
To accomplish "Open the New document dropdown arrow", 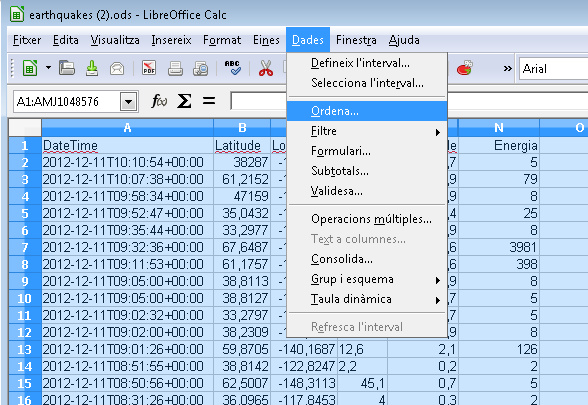I will pyautogui.click(x=48, y=68).
